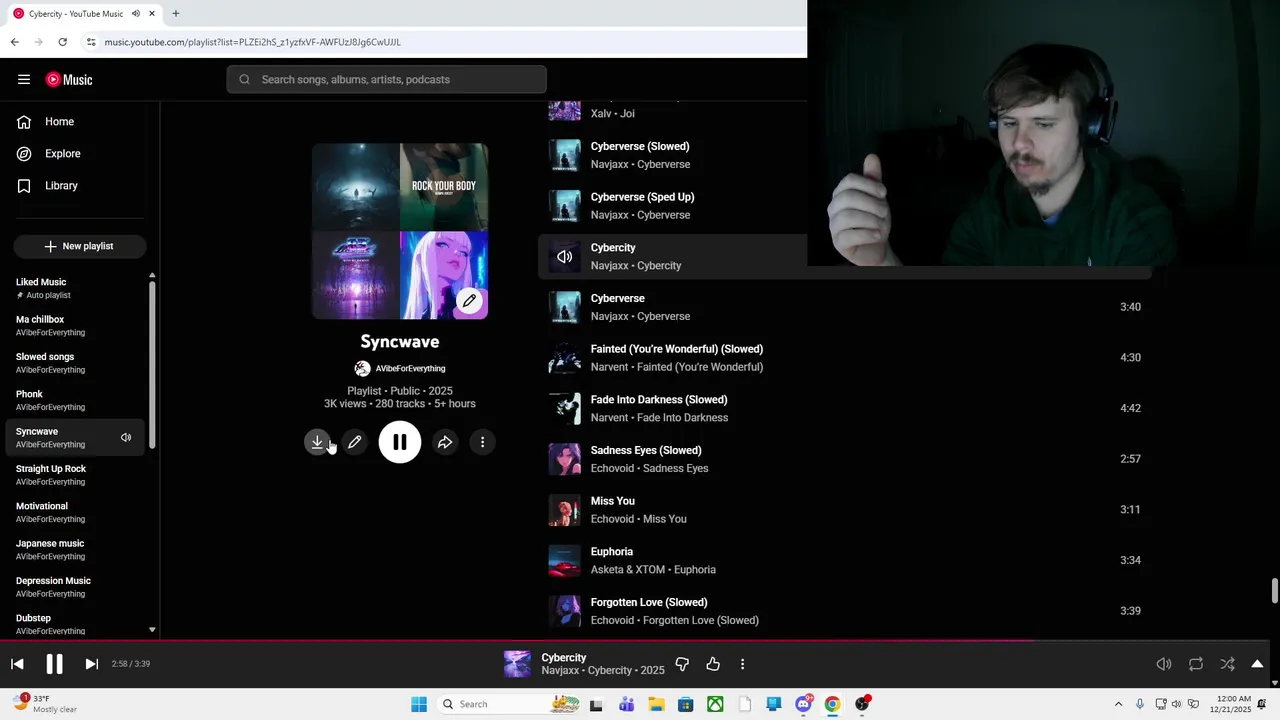1280x720 pixels.
Task: Open the Depression Music playlist
Action: tap(76, 587)
